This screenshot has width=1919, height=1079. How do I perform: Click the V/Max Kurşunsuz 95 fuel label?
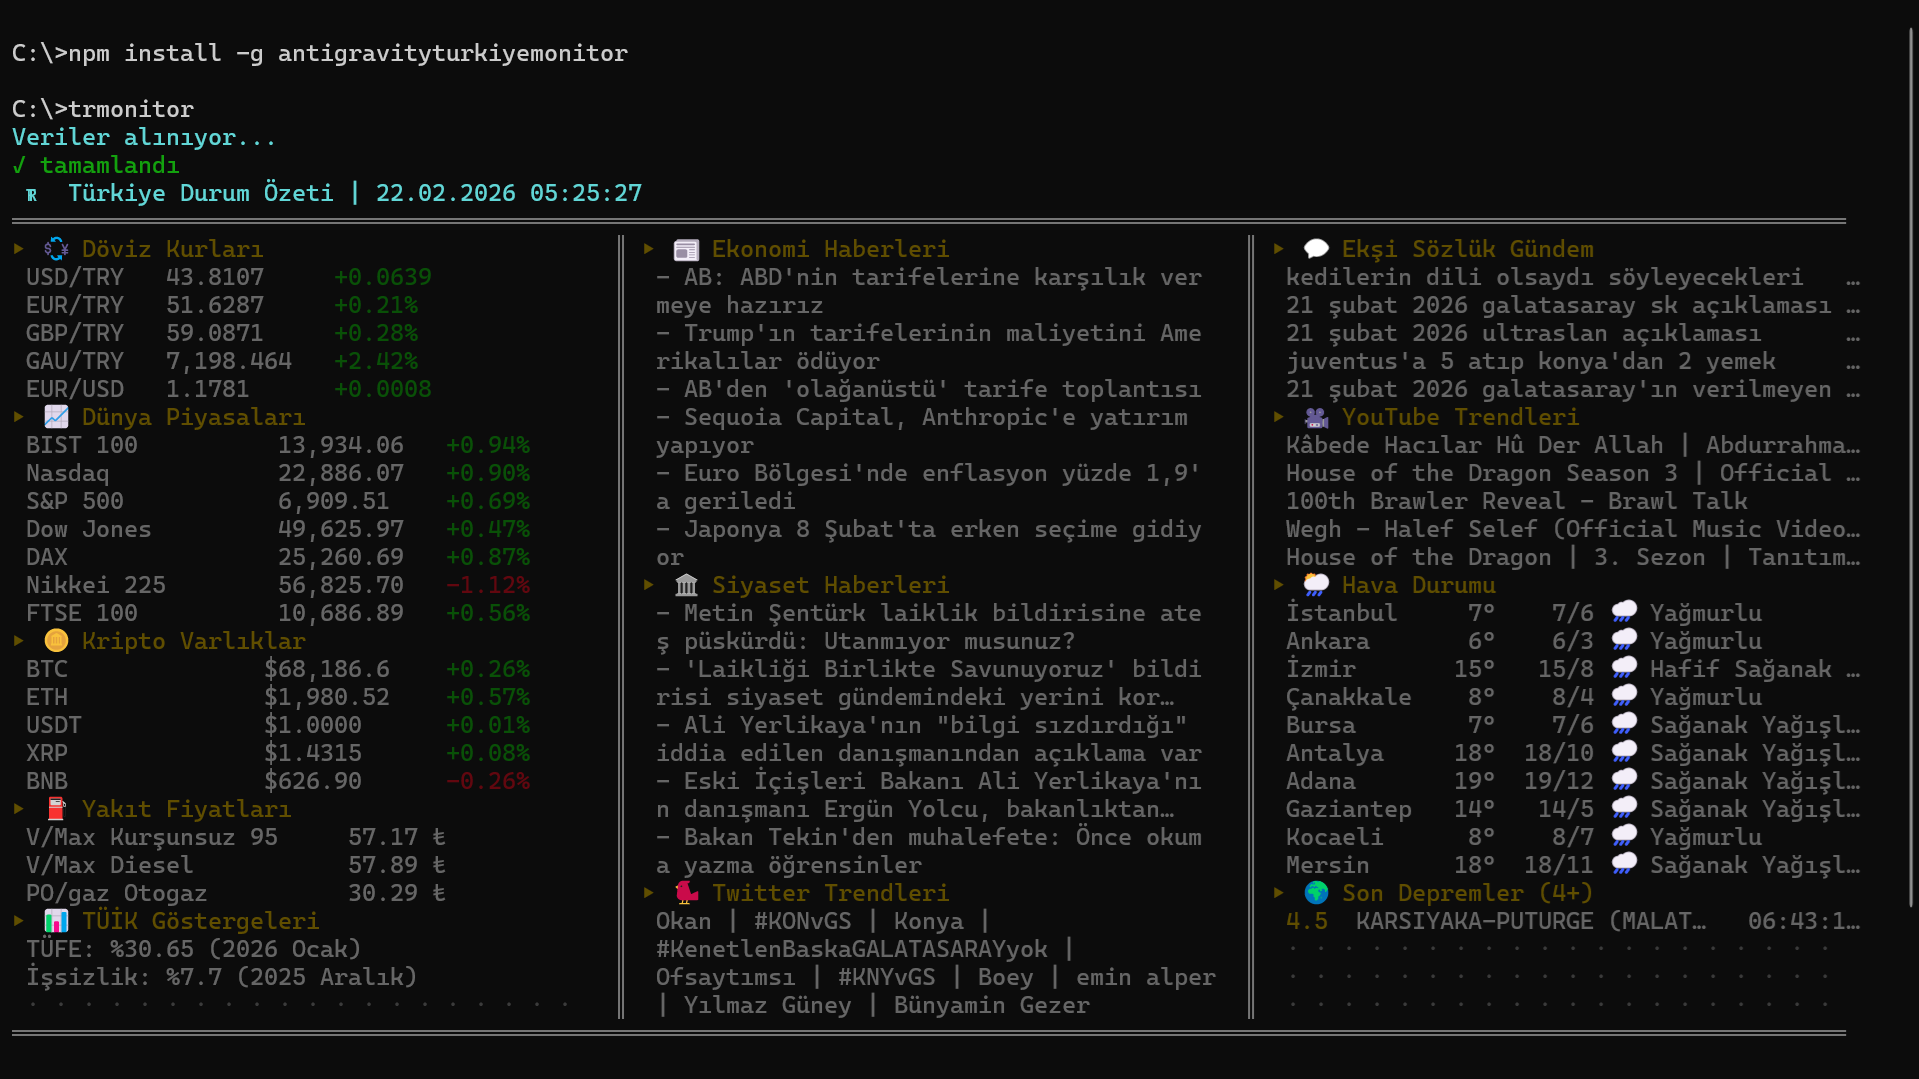(x=152, y=837)
